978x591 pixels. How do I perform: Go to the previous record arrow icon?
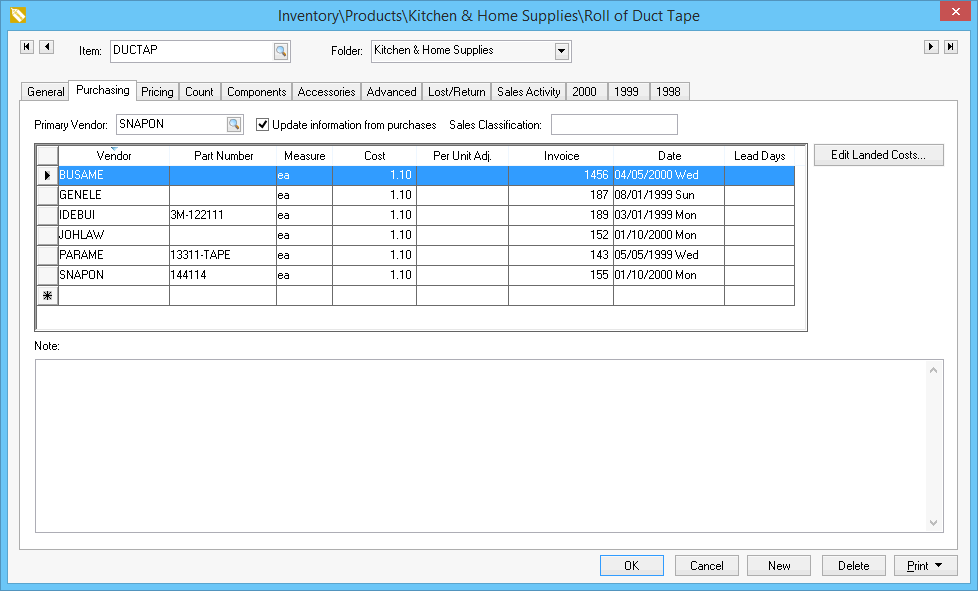tap(46, 47)
